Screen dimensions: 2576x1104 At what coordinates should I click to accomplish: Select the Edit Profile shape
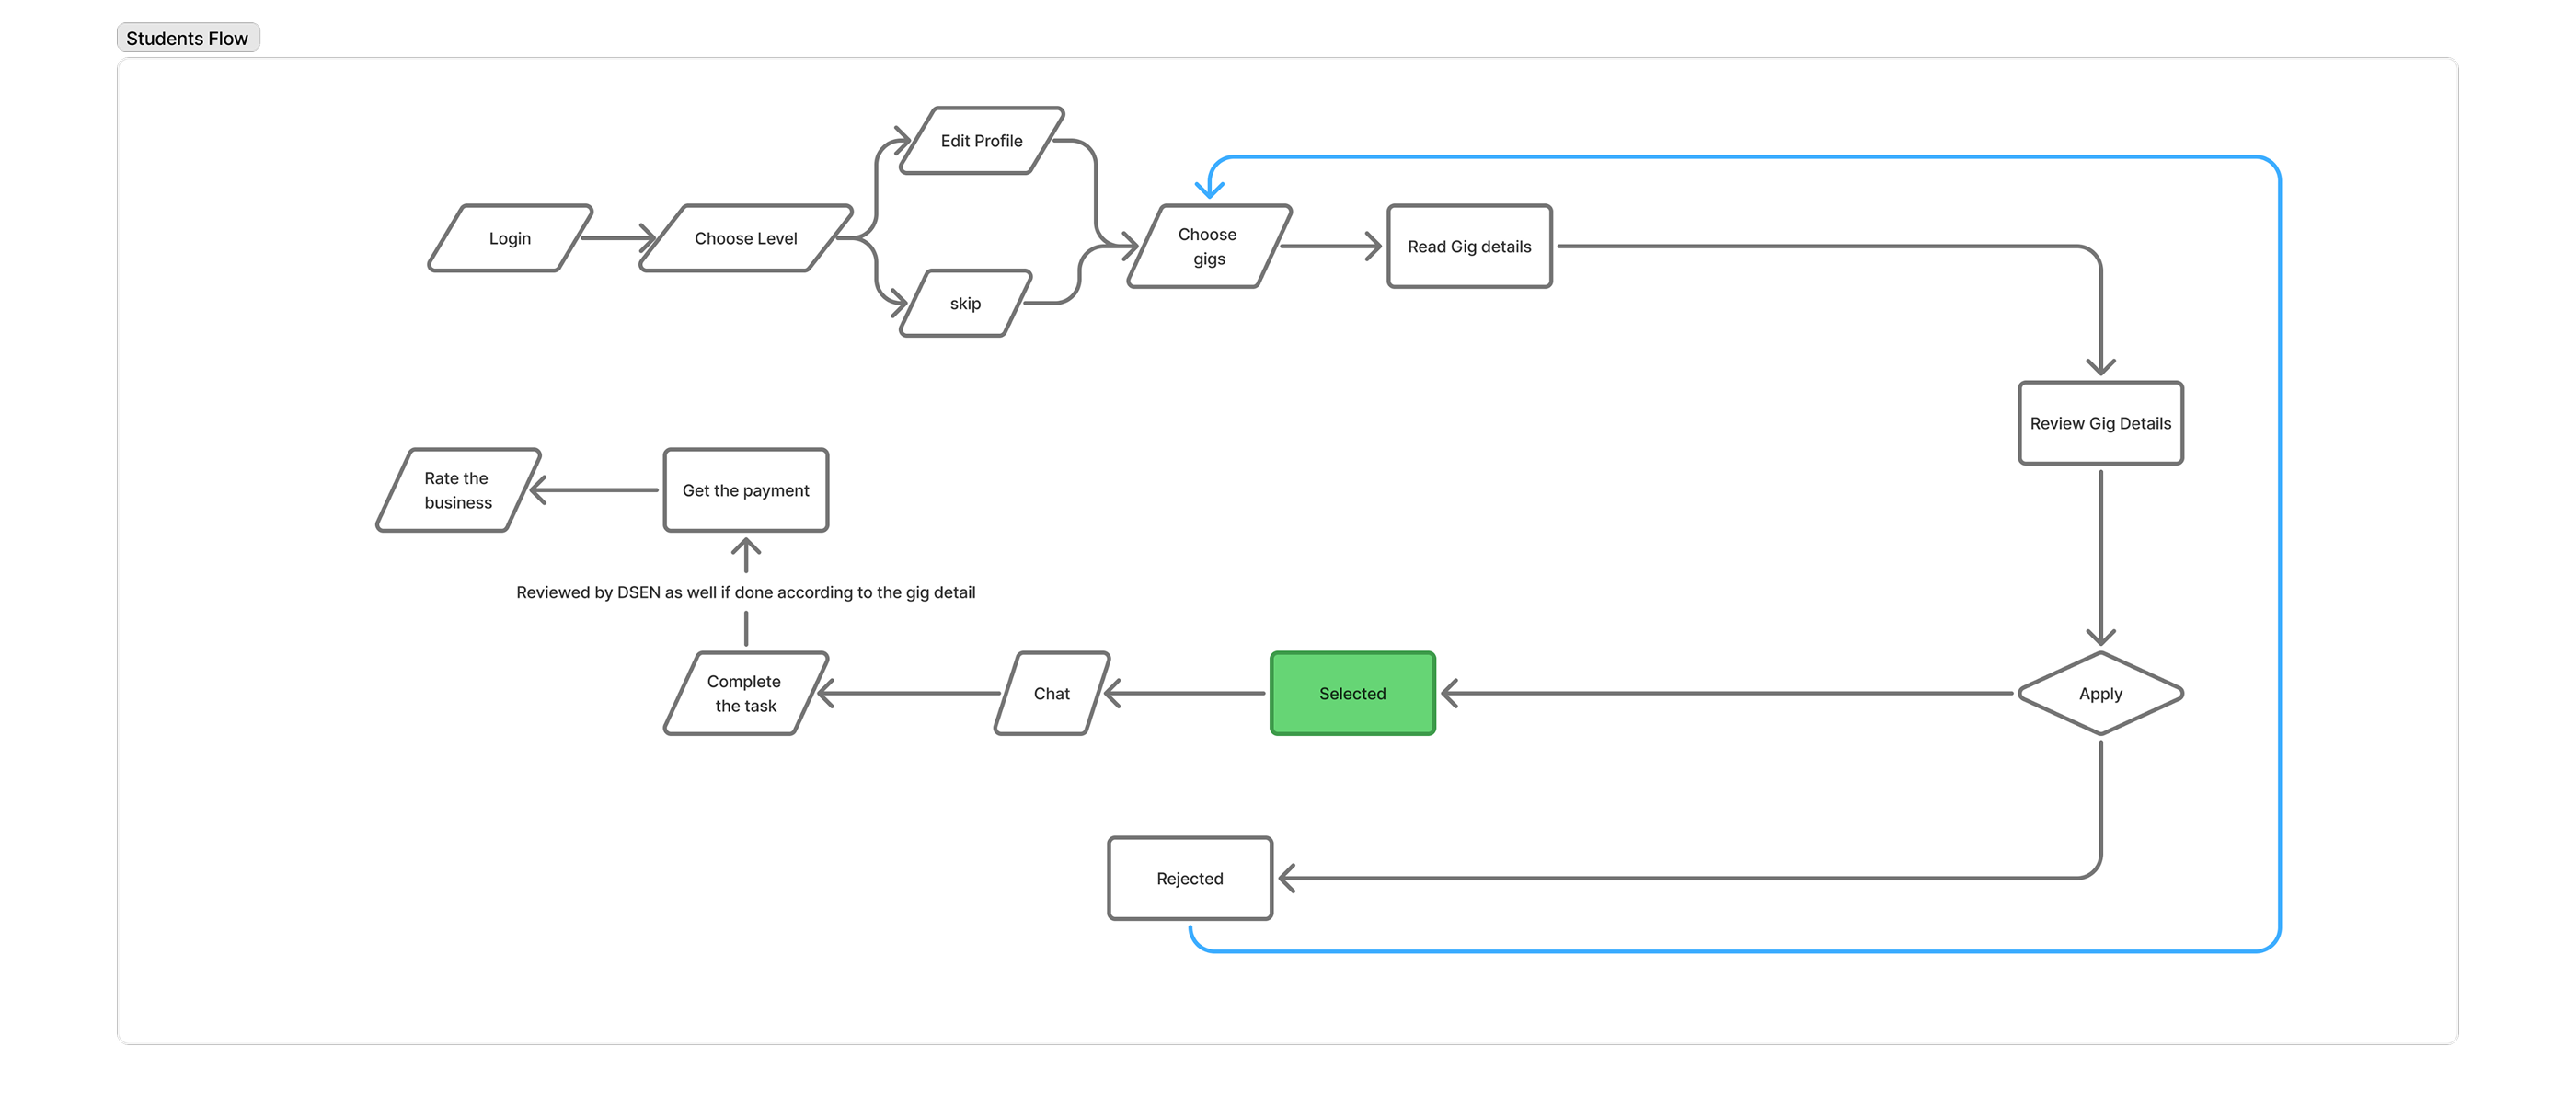981,141
